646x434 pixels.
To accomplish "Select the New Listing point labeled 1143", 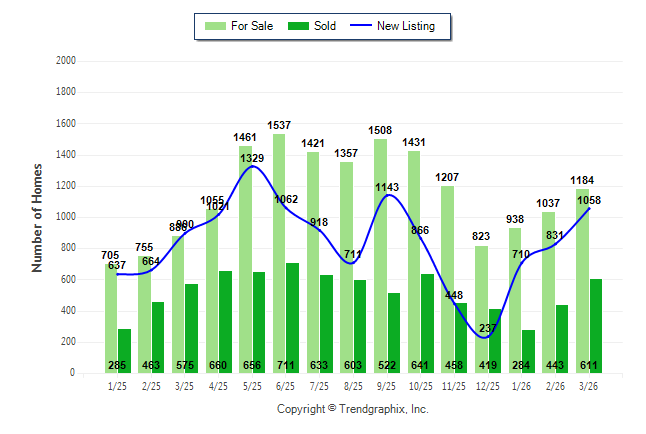I will pyautogui.click(x=387, y=195).
